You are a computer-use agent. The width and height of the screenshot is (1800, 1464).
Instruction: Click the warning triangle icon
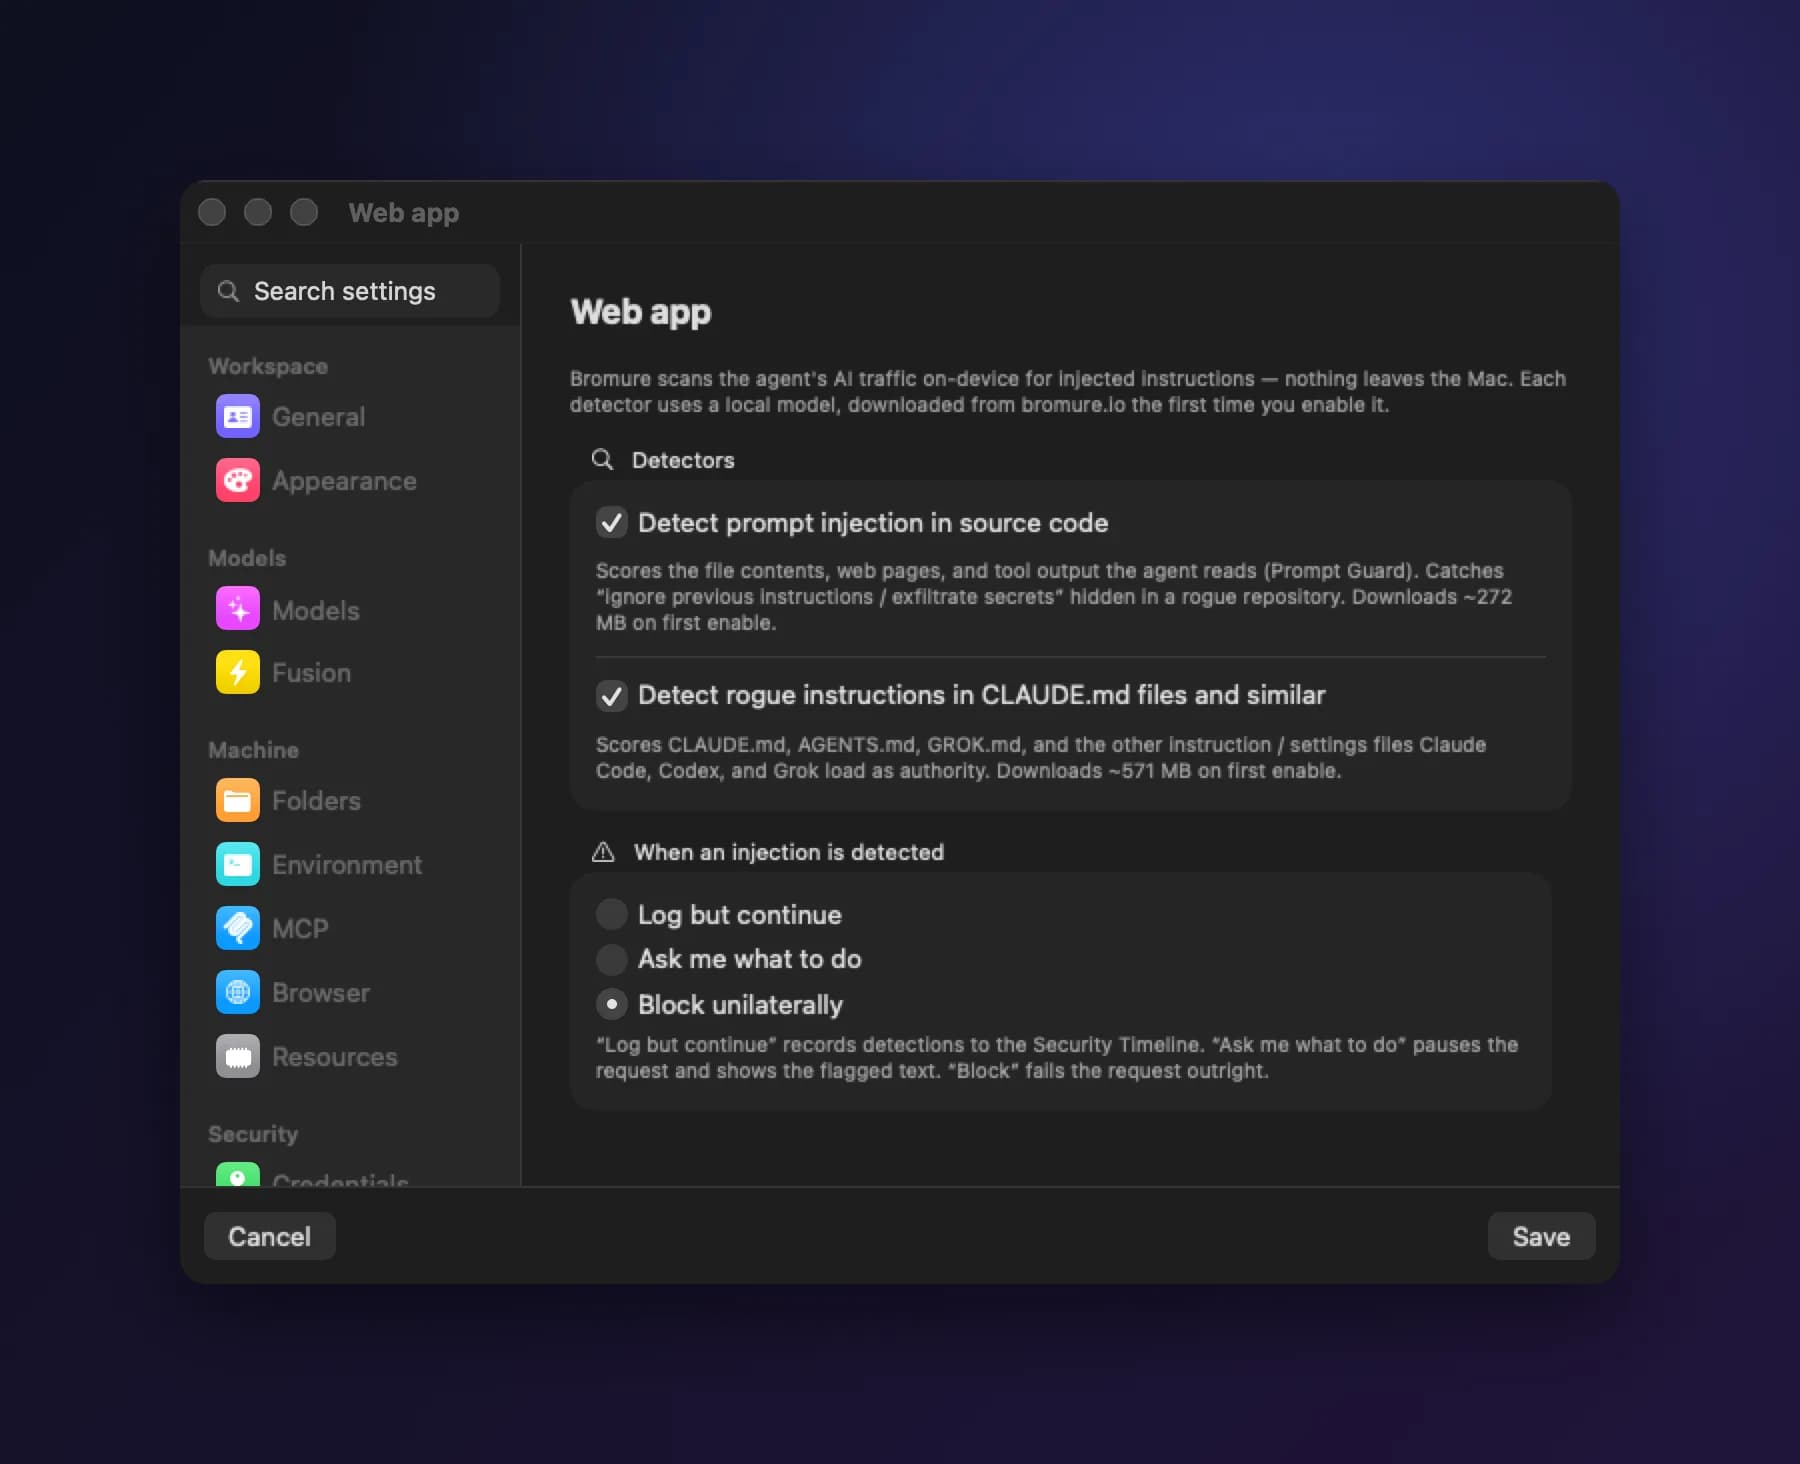(603, 852)
